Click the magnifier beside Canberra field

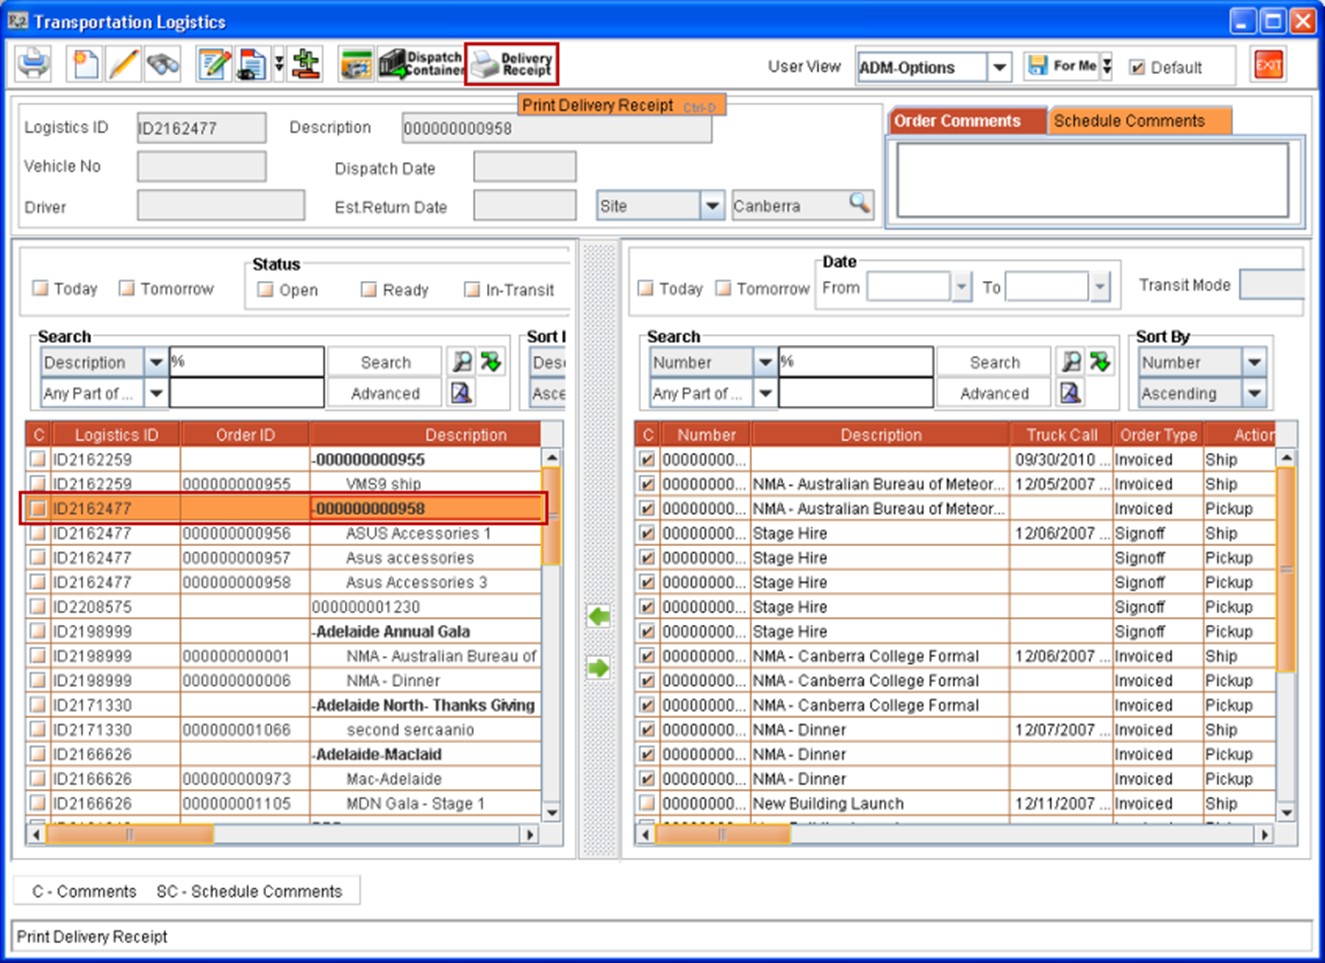pos(860,203)
